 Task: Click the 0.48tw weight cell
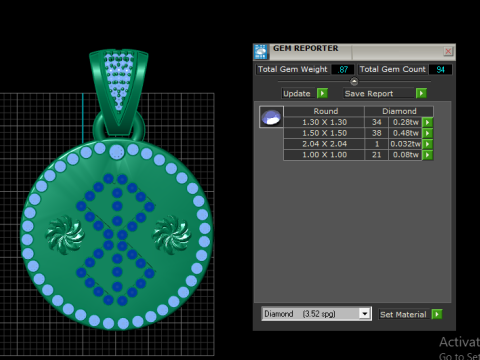(406, 133)
